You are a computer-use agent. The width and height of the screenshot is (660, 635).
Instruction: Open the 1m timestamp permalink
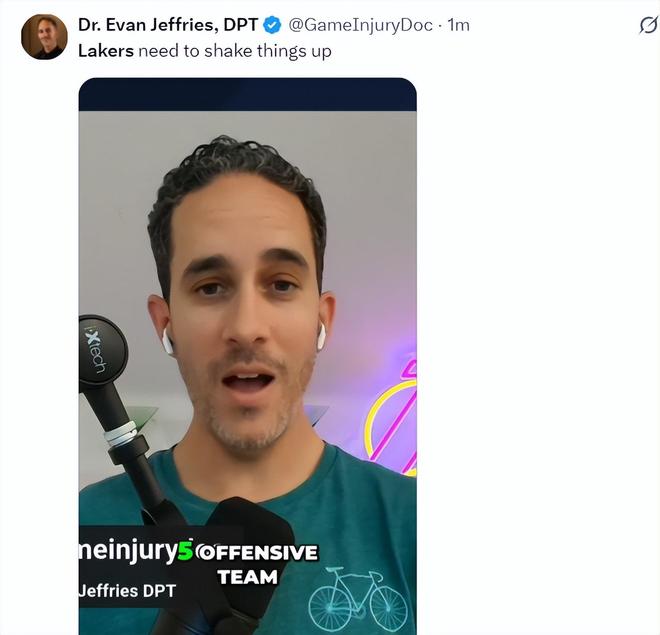tap(458, 25)
